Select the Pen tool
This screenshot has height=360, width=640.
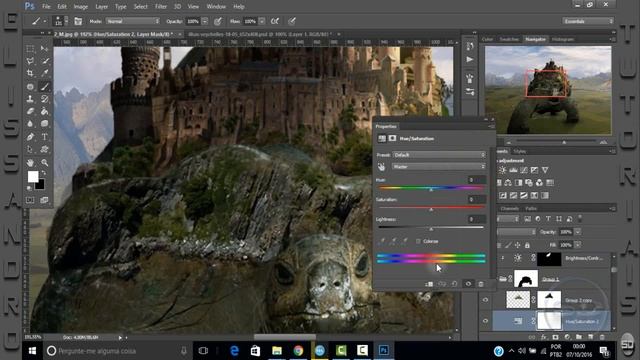point(30,137)
